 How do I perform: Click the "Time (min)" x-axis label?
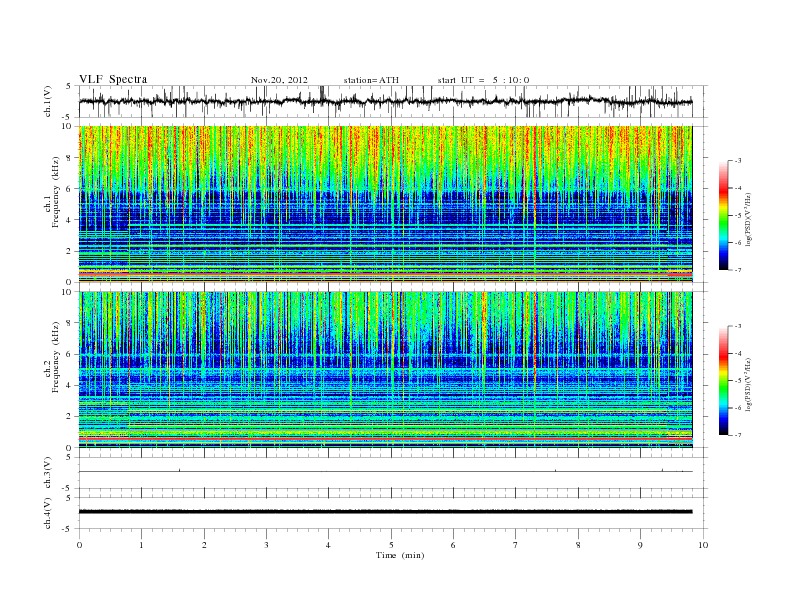(x=400, y=555)
